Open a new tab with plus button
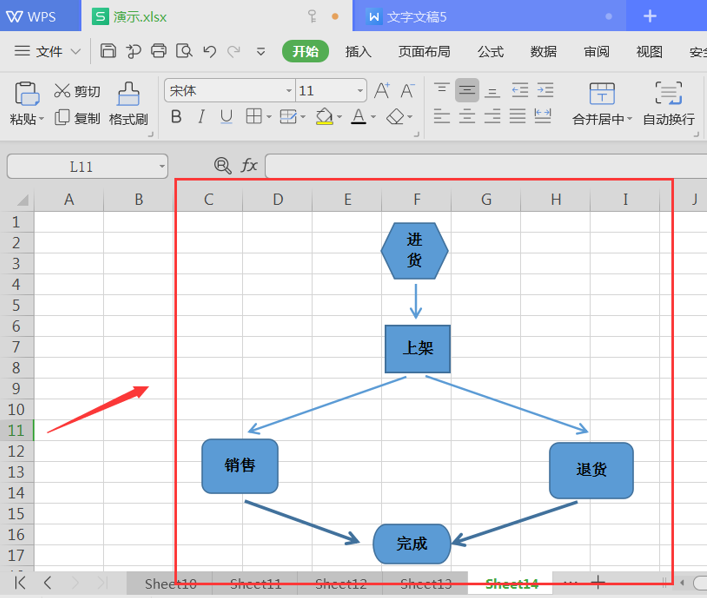The height and width of the screenshot is (598, 708). click(x=650, y=16)
